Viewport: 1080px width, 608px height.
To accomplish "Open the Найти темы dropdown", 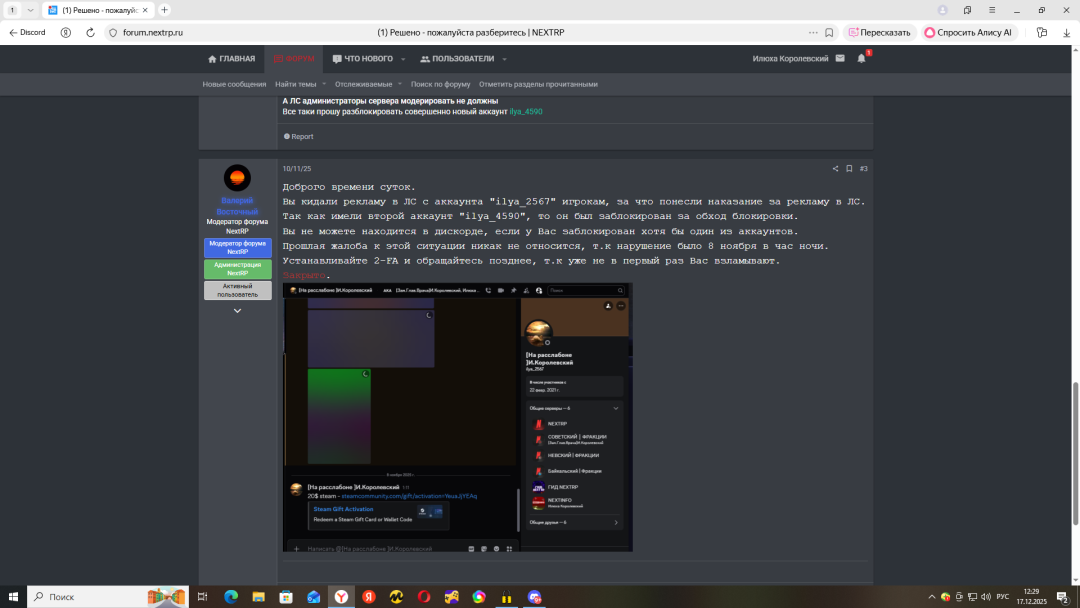I will [x=300, y=84].
